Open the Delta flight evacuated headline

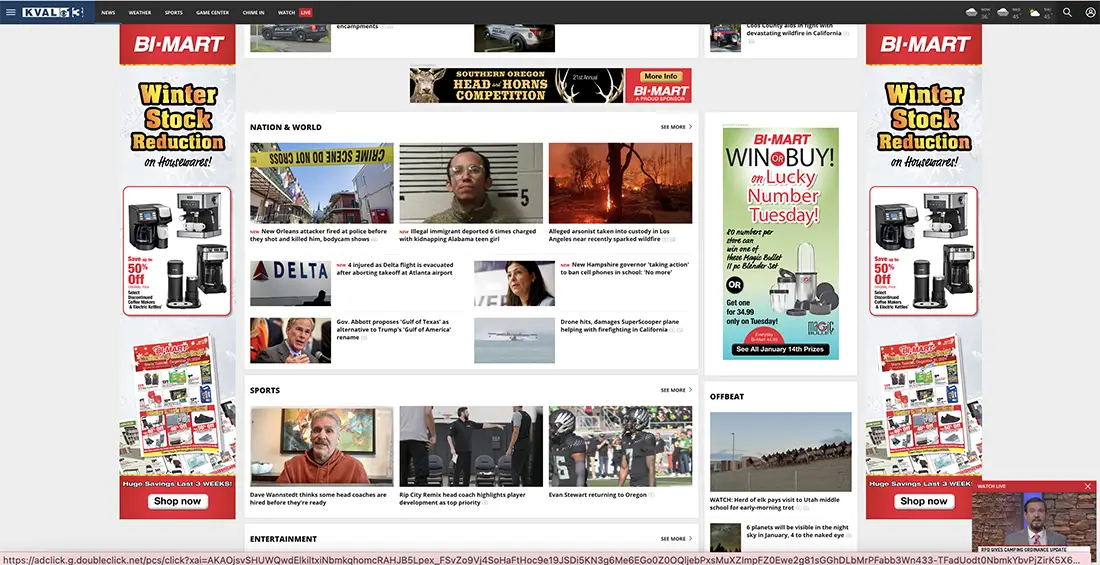395,269
